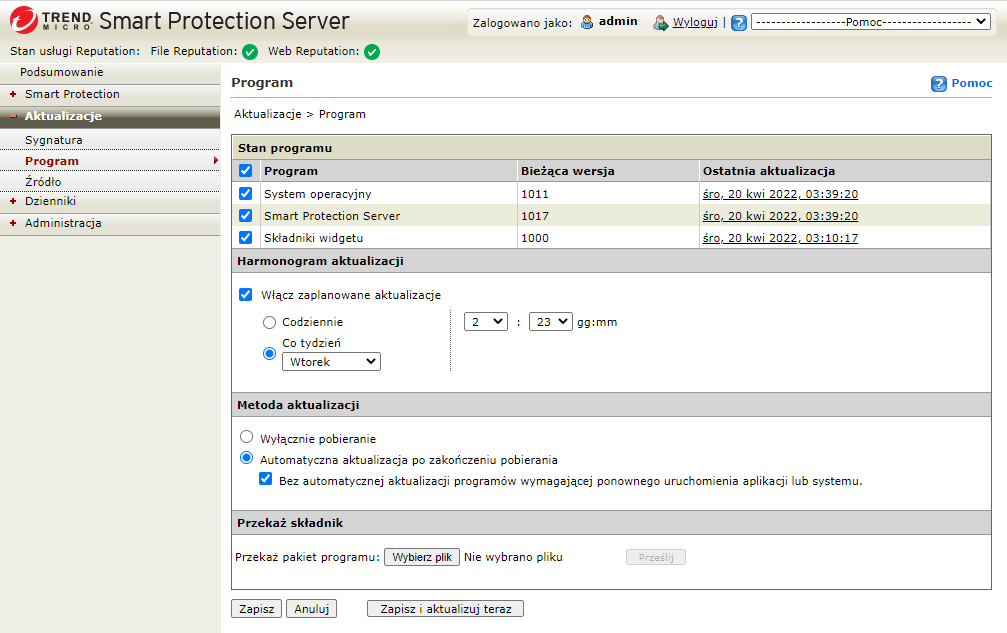Click the blue help icon next to Pomoc link
1007x633 pixels.
pos(939,84)
